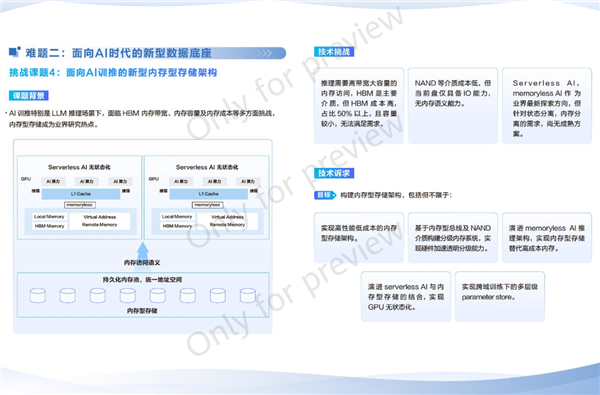Open the card about HBM 成本高 占比 50% 以上
The height and width of the screenshot is (395, 600).
(x=359, y=106)
